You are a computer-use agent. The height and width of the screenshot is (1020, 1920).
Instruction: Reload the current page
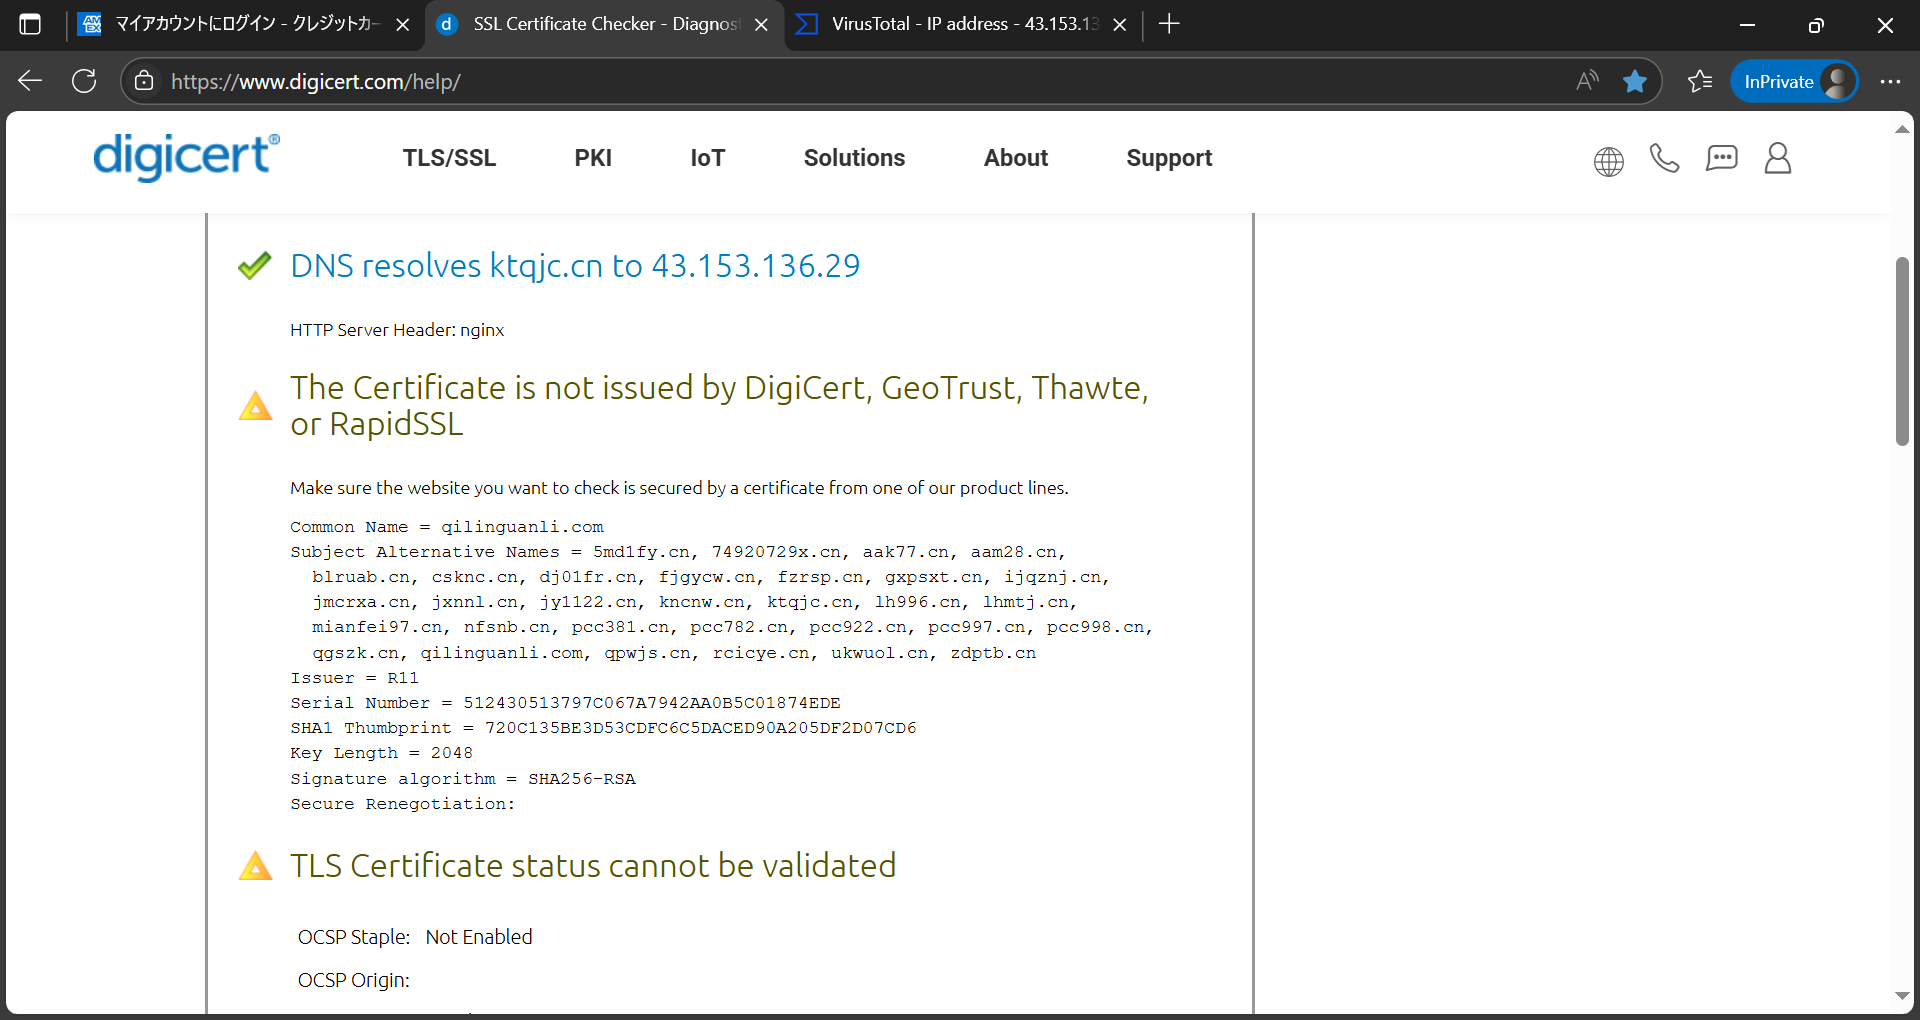pyautogui.click(x=84, y=81)
